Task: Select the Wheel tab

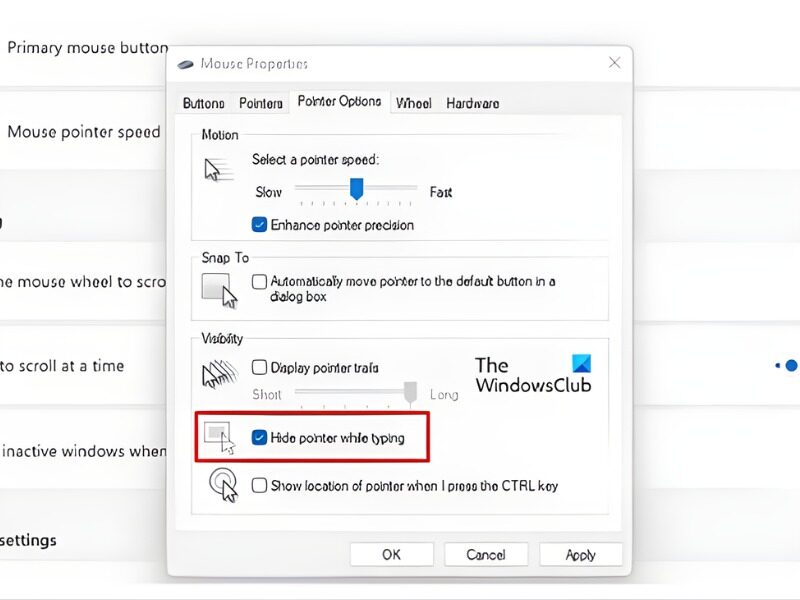Action: click(413, 103)
